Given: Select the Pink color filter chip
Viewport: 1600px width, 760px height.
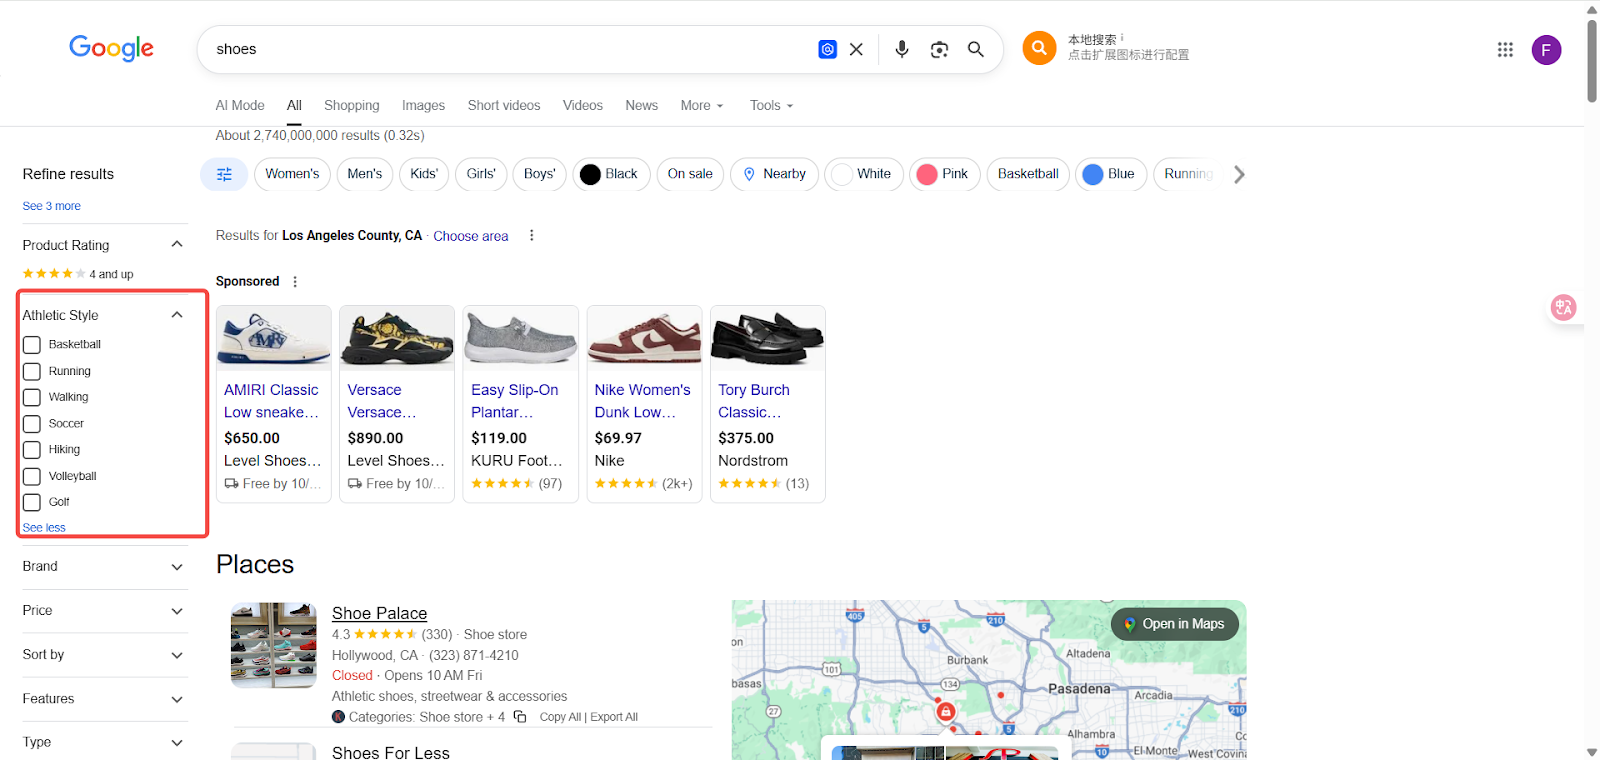Looking at the screenshot, I should coord(944,174).
